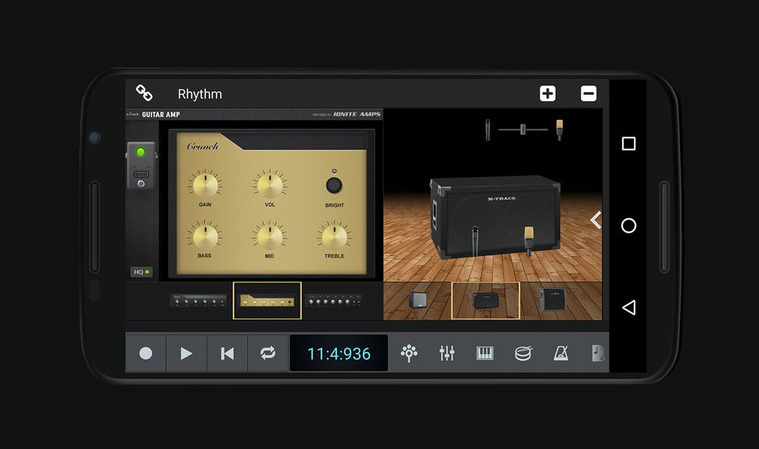
Task: Click the boost pedal footswitch knob
Action: 141,184
